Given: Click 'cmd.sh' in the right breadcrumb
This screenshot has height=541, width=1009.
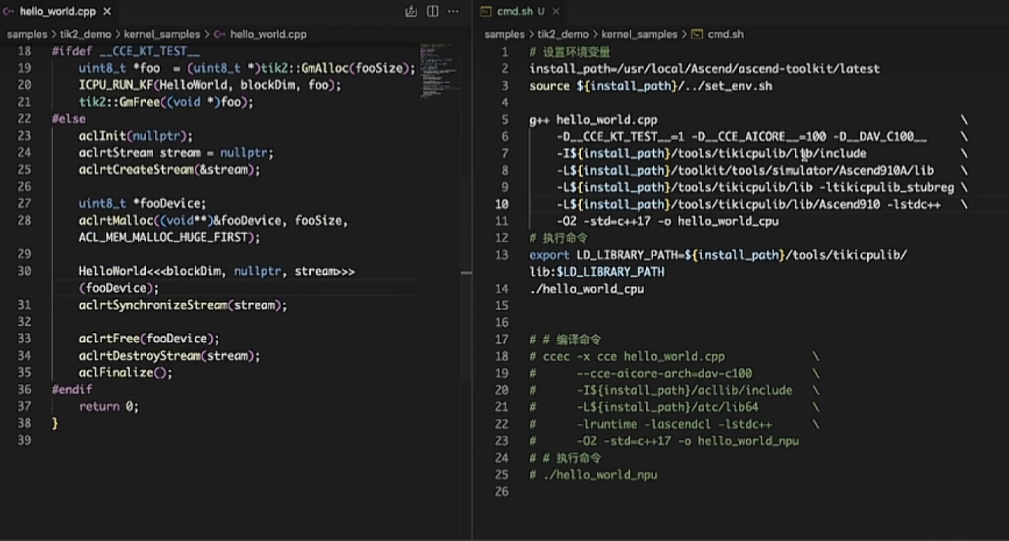Looking at the screenshot, I should [725, 34].
